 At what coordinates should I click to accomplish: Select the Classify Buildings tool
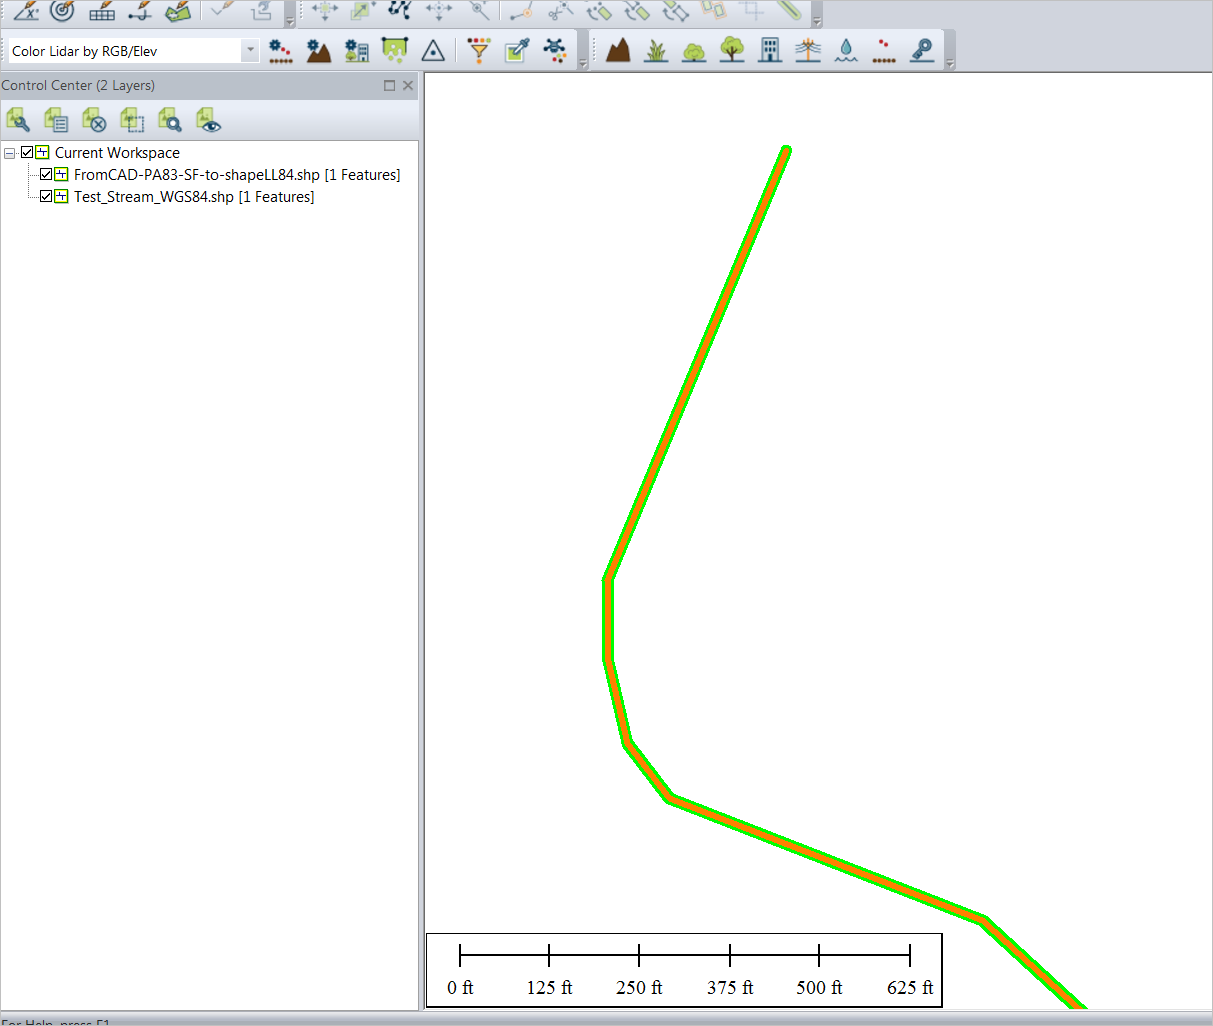point(769,48)
